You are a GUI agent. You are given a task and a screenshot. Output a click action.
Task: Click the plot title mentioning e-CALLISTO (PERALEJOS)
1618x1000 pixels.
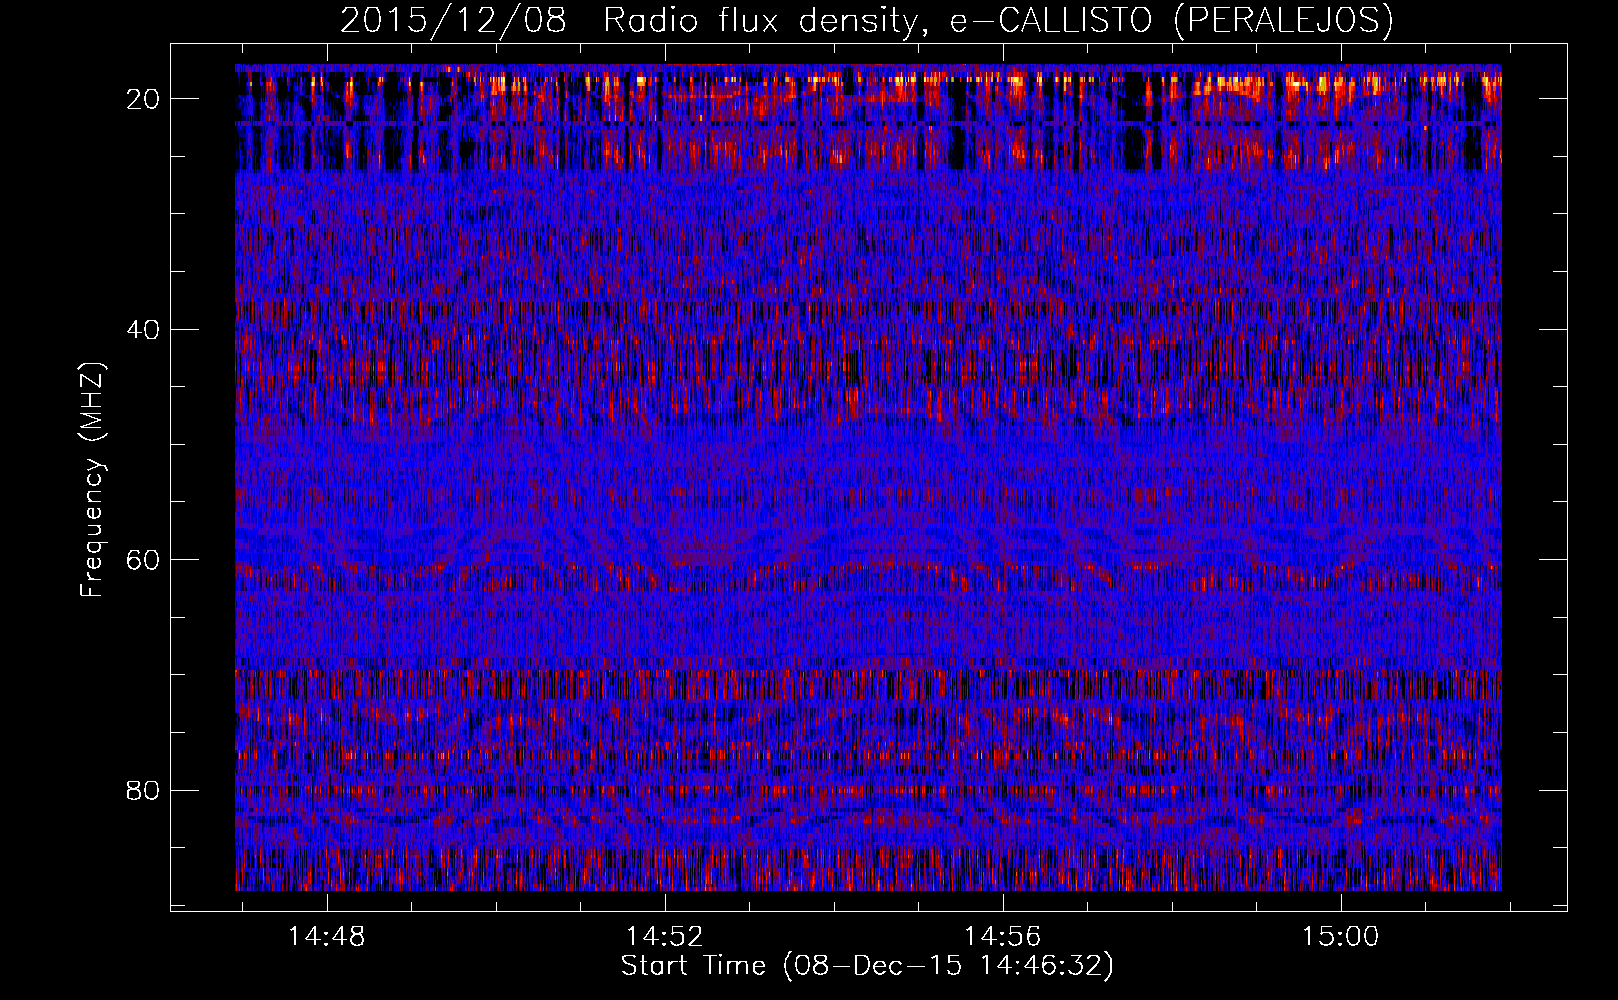[x=866, y=21]
